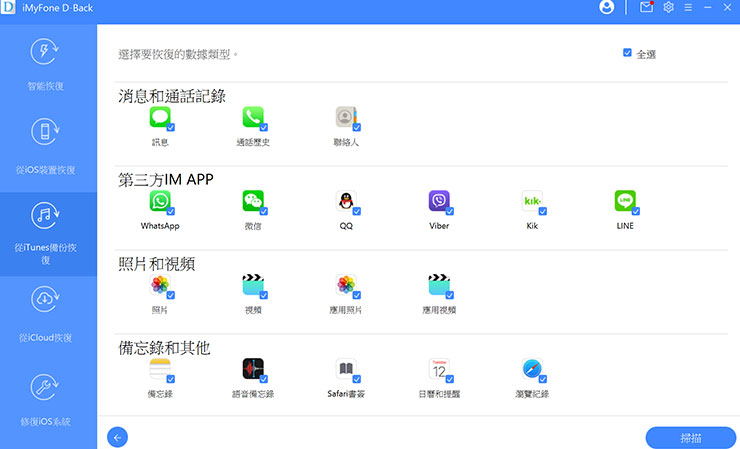Open the mail feedback icon
This screenshot has height=449, width=740.
(647, 7)
